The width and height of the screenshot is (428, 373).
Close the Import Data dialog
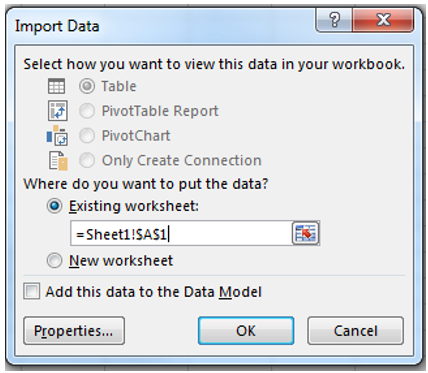pos(383,20)
